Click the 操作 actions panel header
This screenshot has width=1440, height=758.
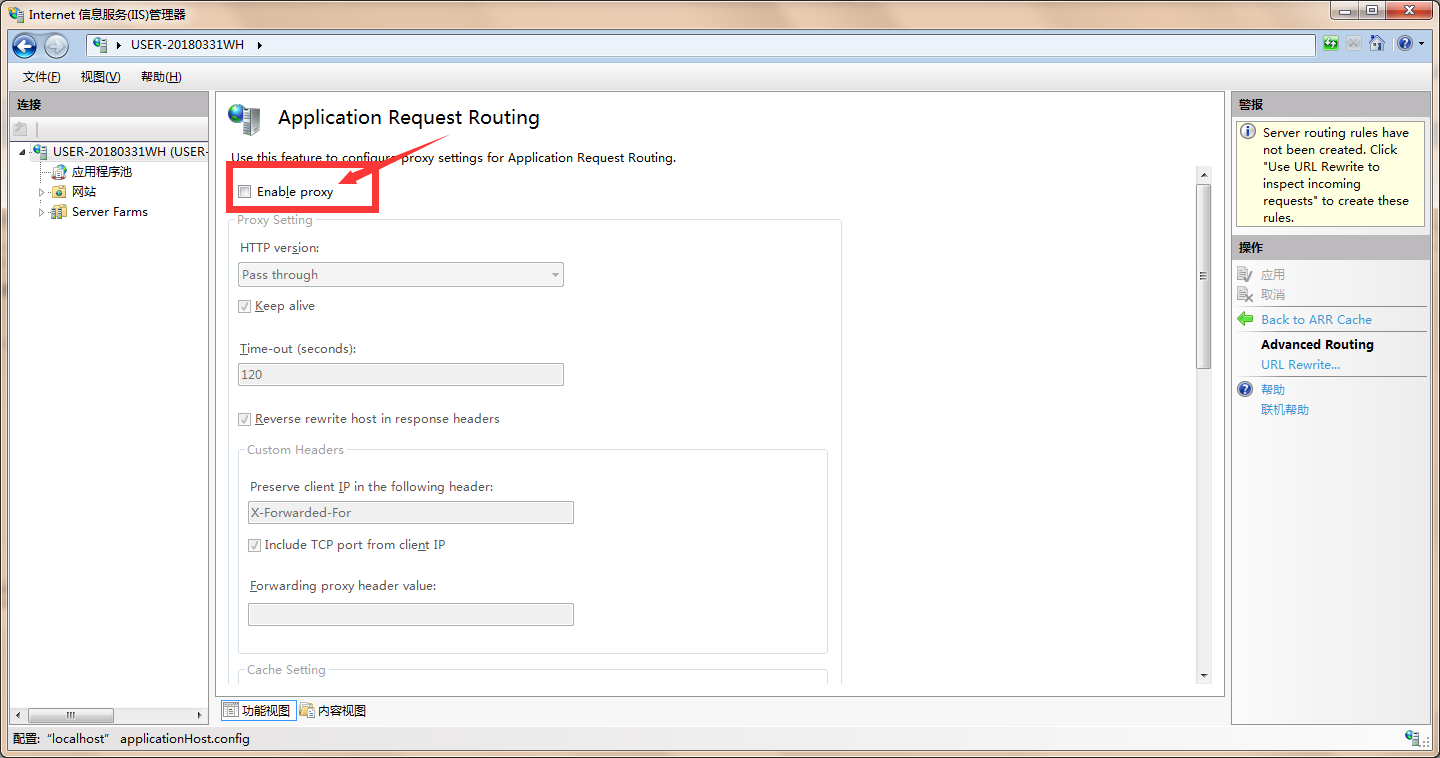click(1330, 247)
